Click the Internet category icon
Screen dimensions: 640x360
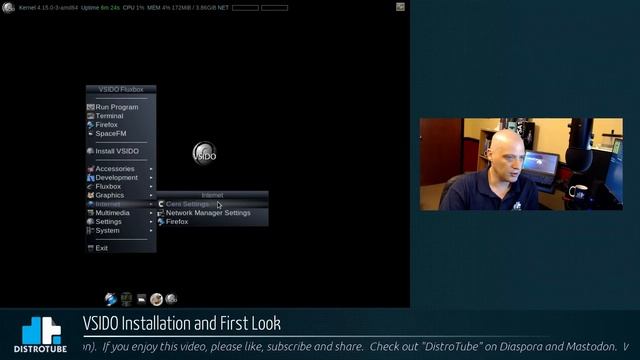91,204
